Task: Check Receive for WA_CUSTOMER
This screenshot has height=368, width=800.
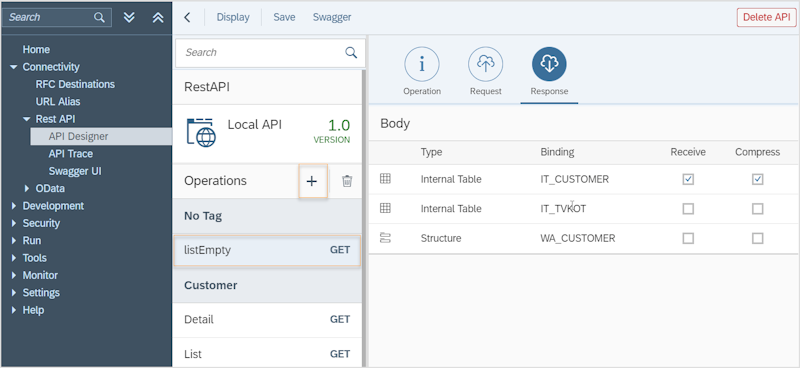Action: tap(688, 238)
